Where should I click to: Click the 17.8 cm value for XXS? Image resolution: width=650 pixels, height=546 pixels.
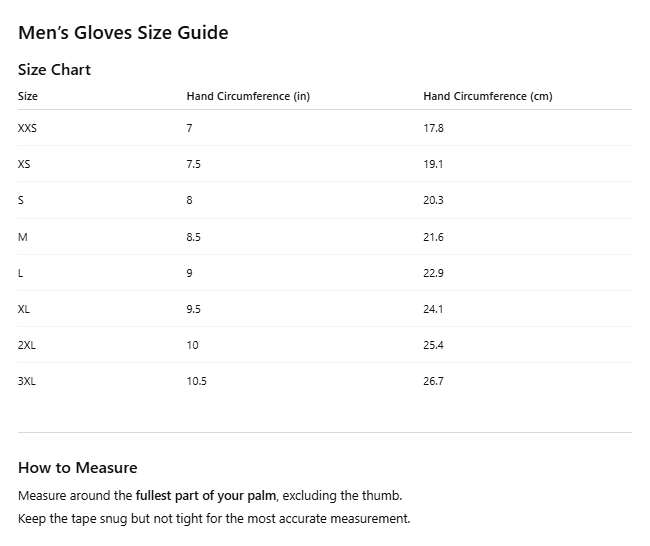(x=433, y=128)
